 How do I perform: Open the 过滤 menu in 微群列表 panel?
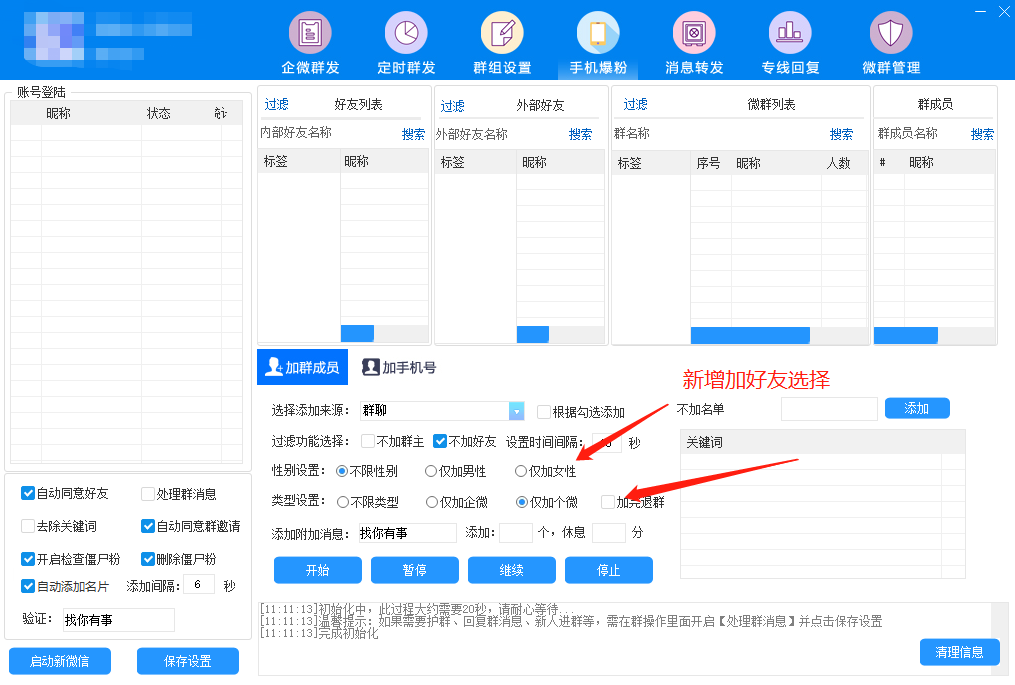[635, 104]
